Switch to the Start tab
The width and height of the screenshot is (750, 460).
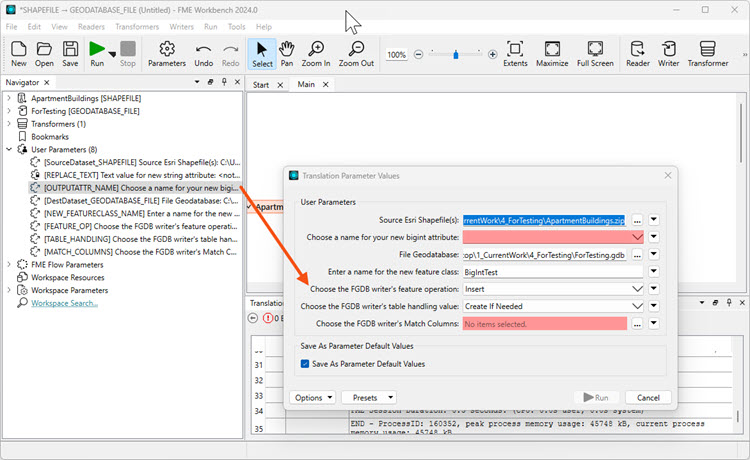(x=261, y=85)
